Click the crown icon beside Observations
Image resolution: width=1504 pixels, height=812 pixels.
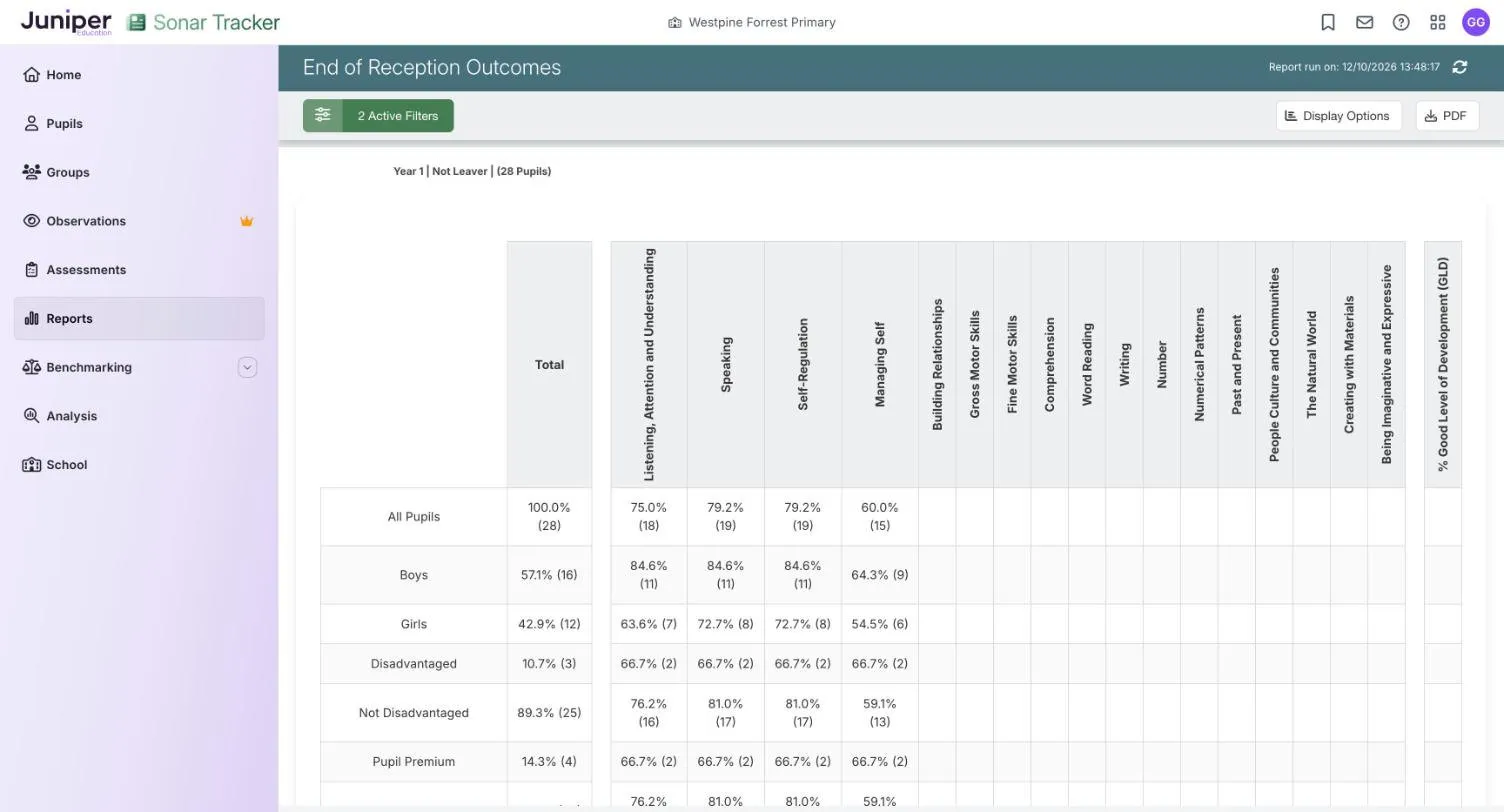[x=246, y=221]
